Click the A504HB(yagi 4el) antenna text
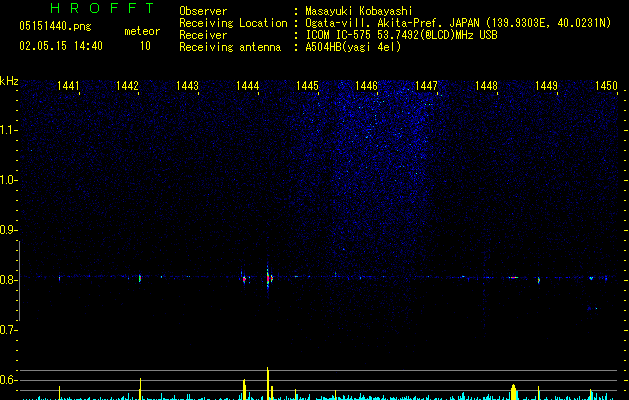Image resolution: width=629 pixels, height=400 pixels. tap(353, 47)
